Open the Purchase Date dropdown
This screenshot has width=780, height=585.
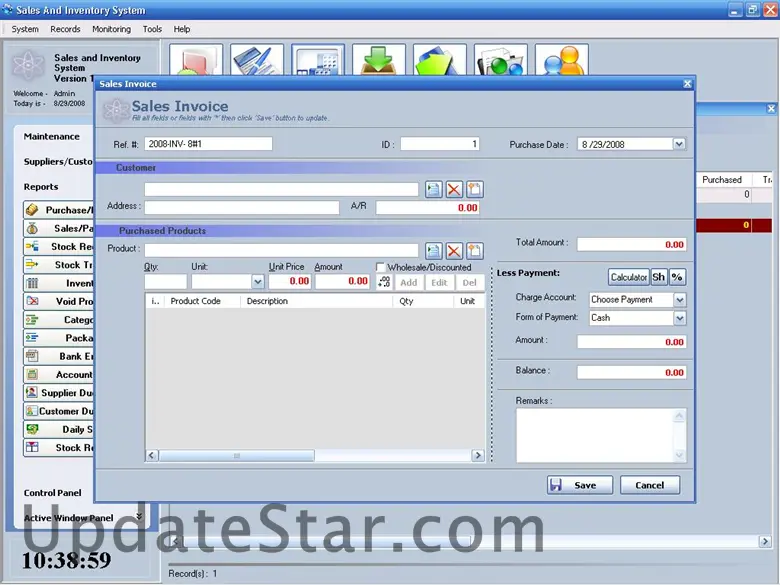[679, 144]
